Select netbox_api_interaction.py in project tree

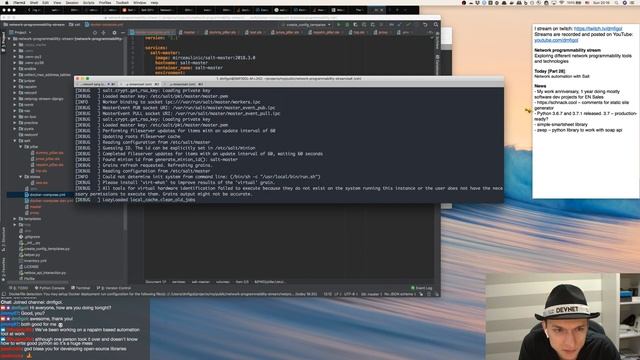[42, 273]
